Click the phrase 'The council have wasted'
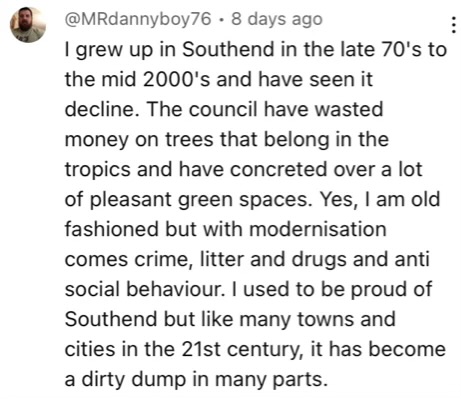461x399 pixels. [265, 109]
